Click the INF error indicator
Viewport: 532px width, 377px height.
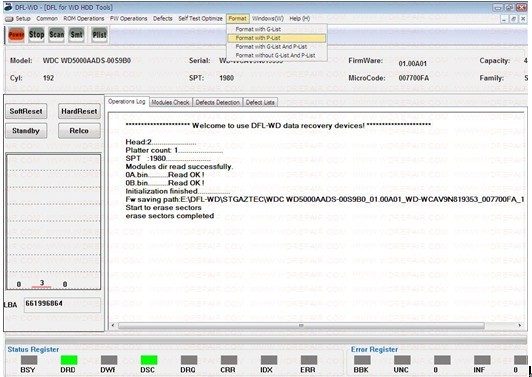click(x=482, y=360)
